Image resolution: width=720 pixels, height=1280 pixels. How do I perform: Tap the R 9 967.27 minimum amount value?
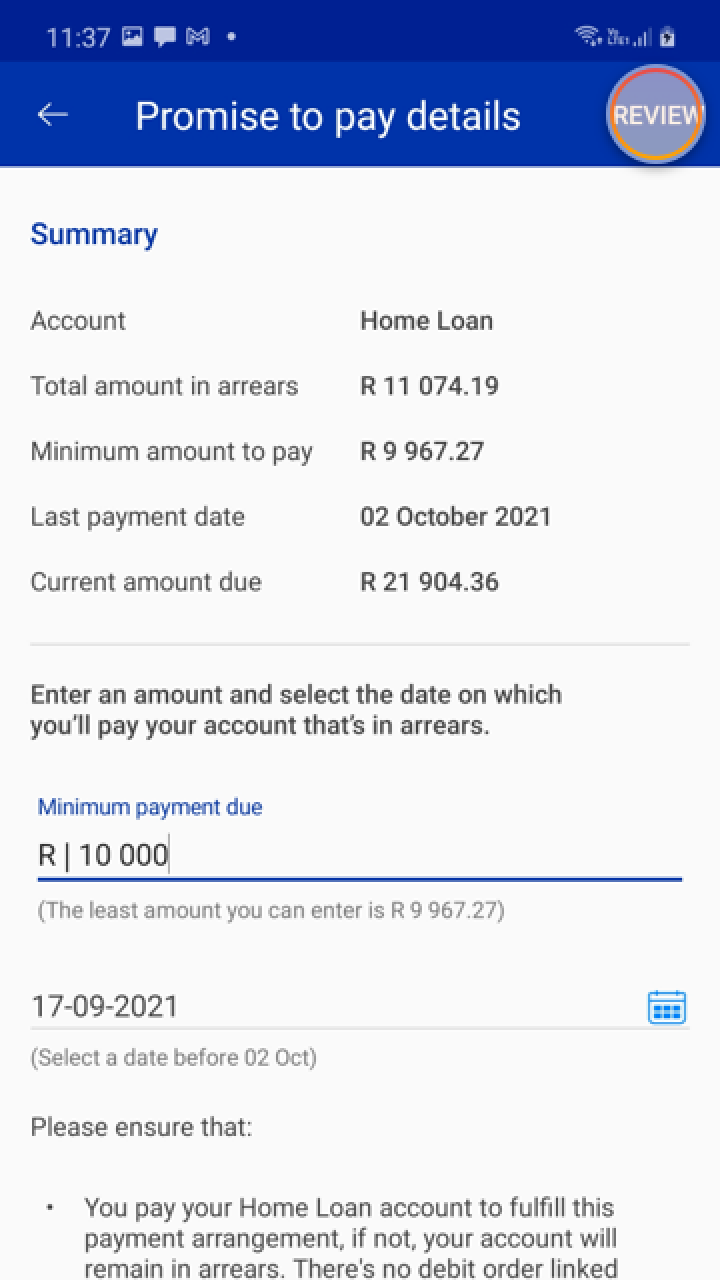(421, 451)
